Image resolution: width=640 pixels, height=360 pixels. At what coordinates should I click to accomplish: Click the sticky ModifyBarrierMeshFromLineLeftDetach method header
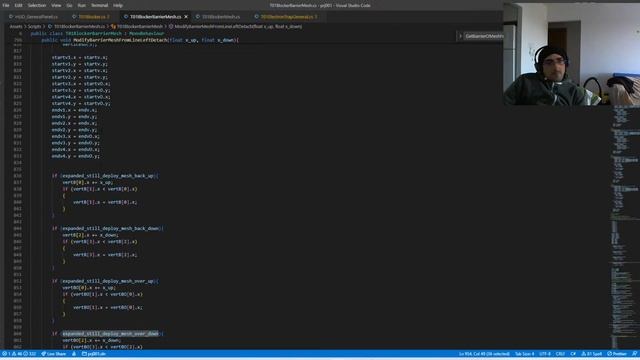click(x=140, y=40)
